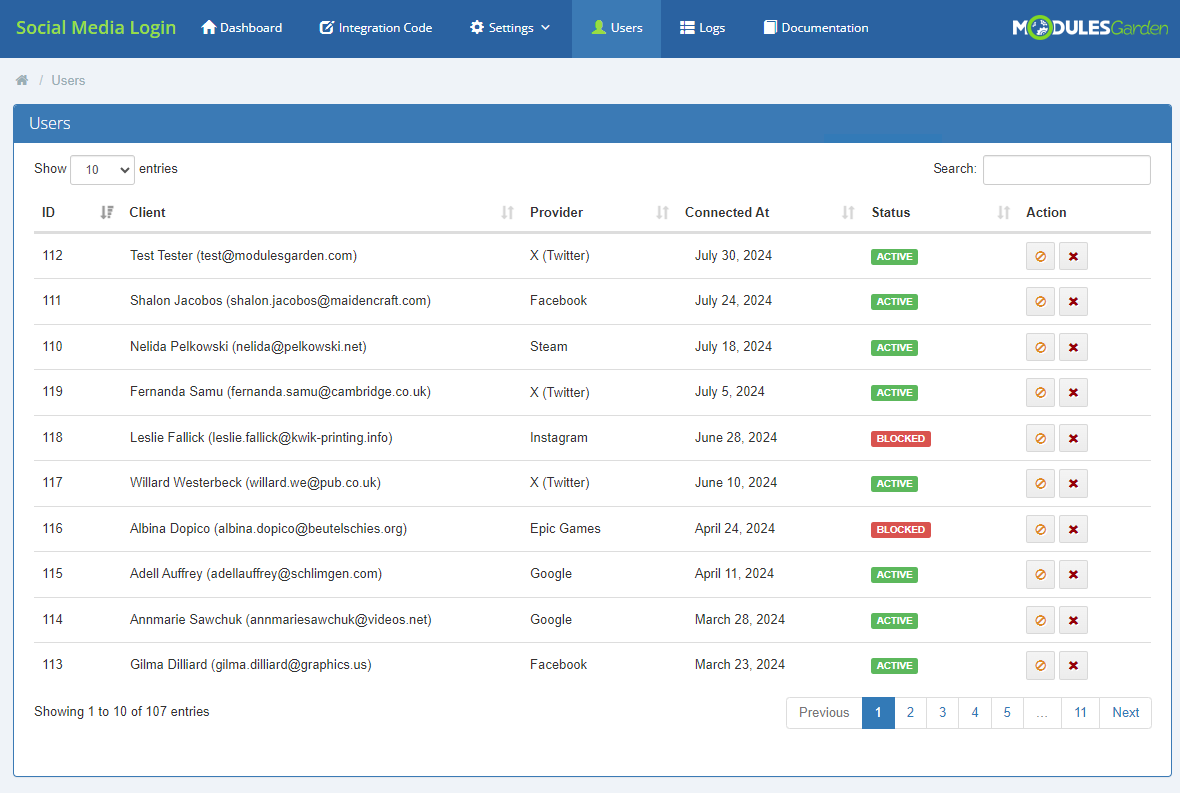Delete Test Tester's entry with the red X
1180x793 pixels.
click(x=1073, y=257)
